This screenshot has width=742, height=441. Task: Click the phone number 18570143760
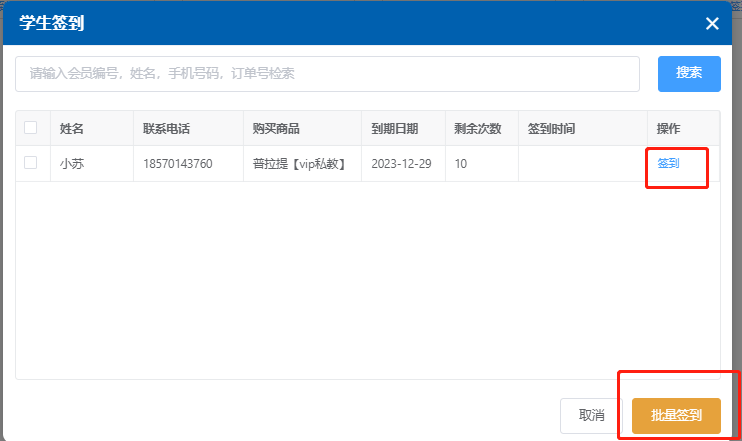coord(177,164)
